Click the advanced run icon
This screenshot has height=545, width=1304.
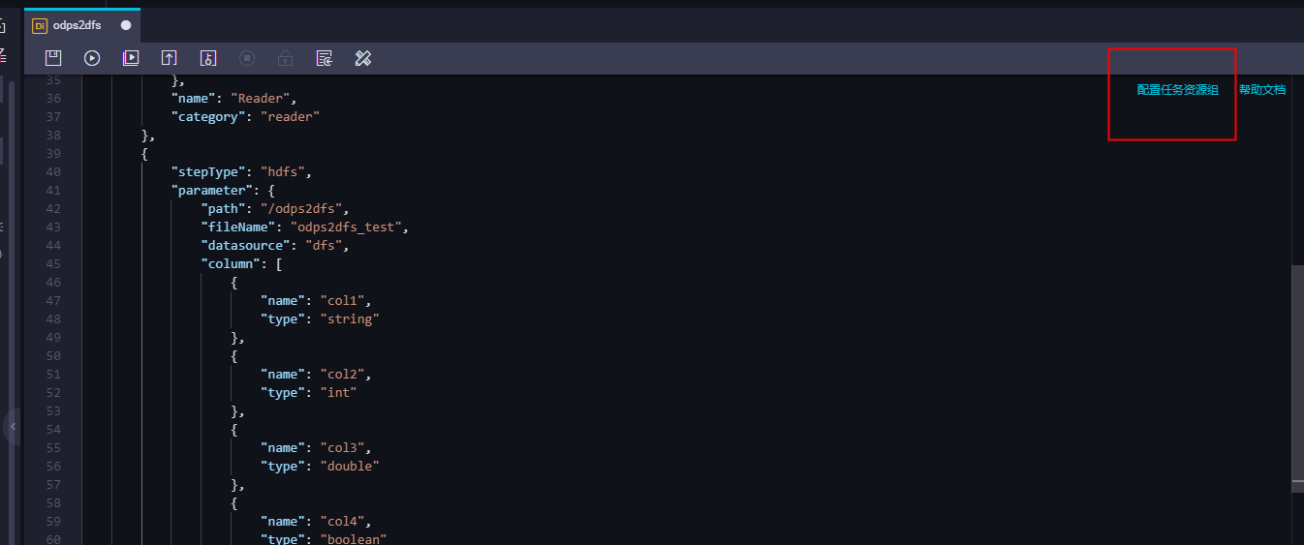click(x=131, y=58)
